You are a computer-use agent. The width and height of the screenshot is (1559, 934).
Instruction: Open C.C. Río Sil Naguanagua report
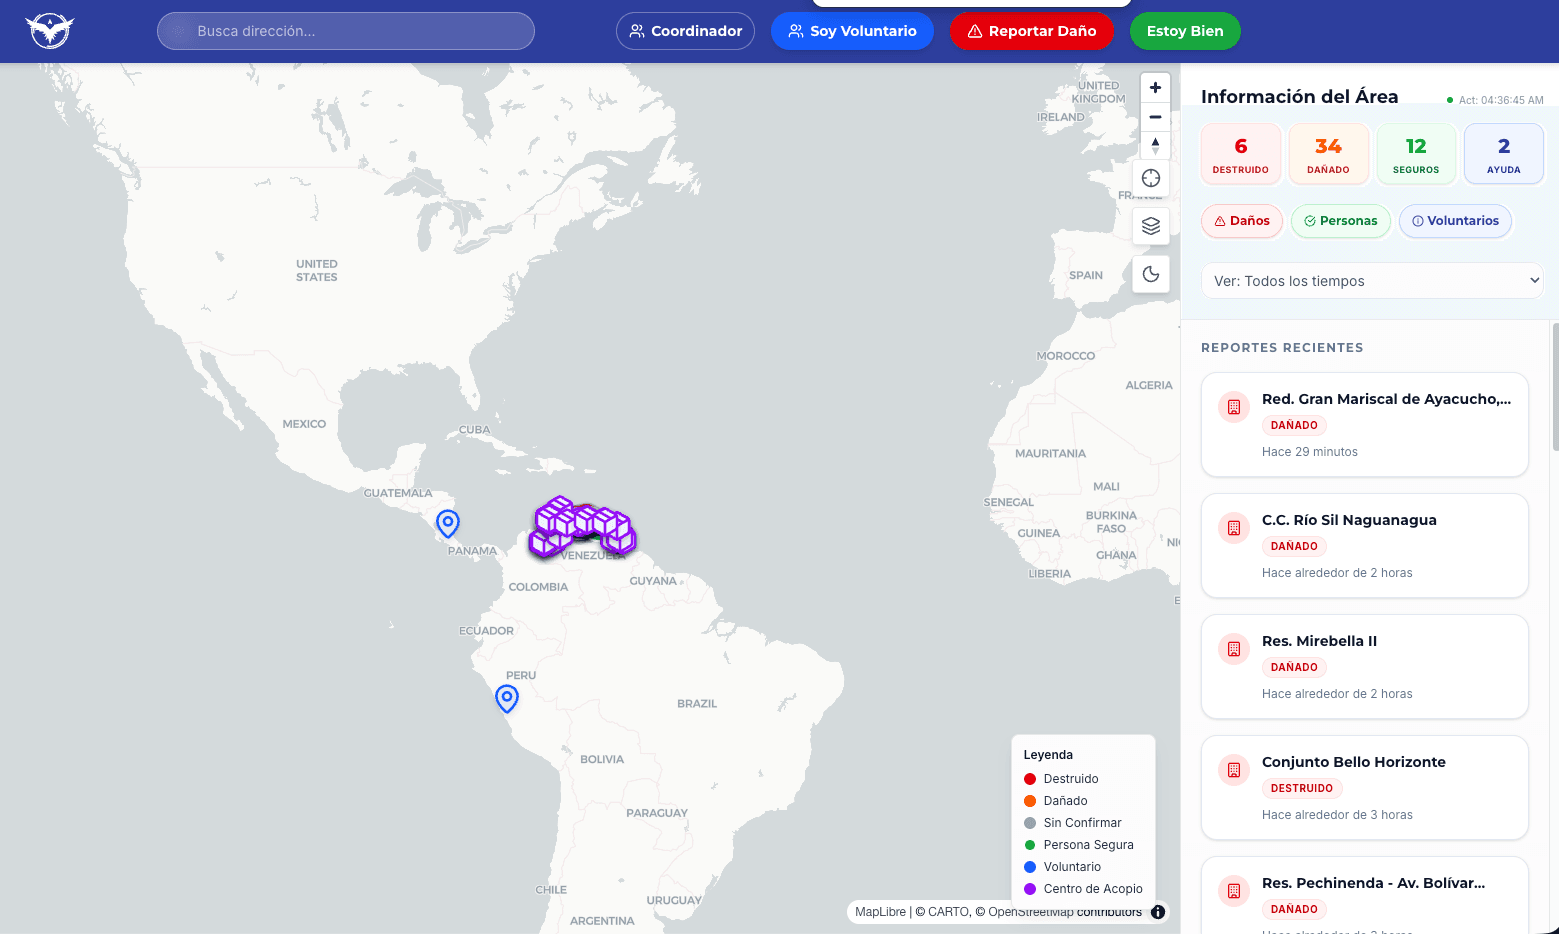tap(1365, 546)
